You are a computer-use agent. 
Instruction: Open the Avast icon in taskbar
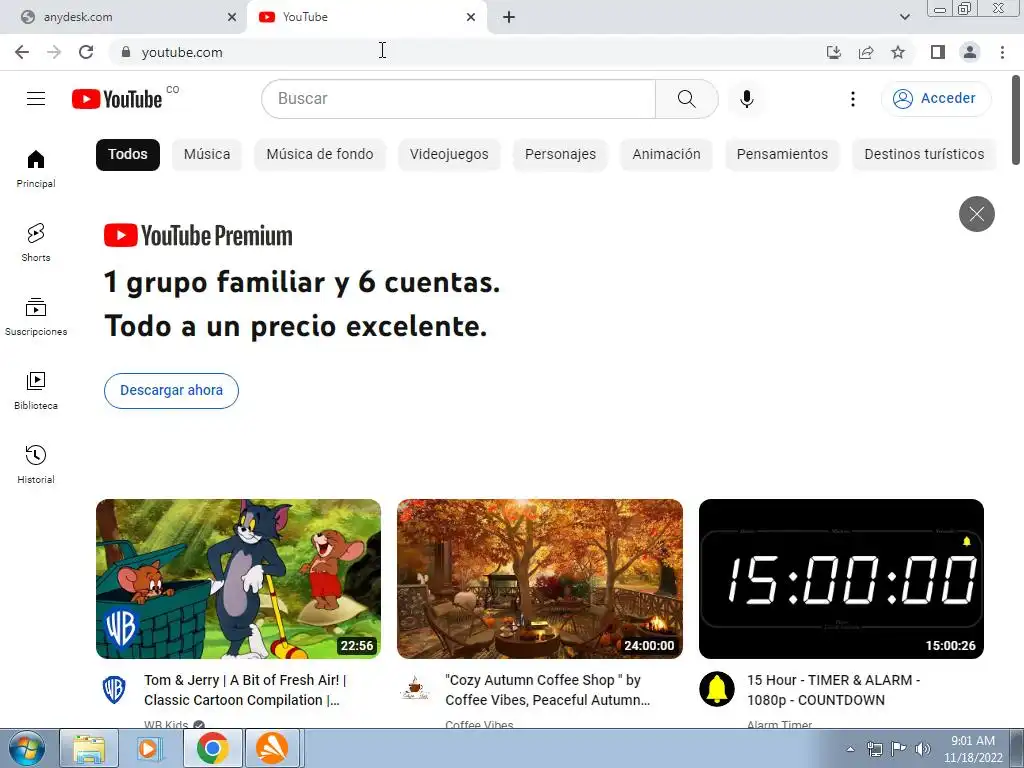point(272,748)
